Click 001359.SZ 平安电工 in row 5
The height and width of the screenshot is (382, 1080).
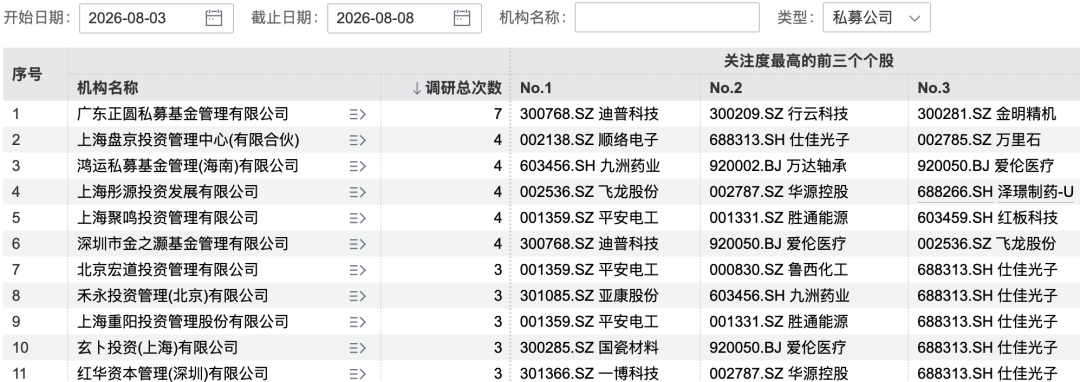tap(589, 218)
